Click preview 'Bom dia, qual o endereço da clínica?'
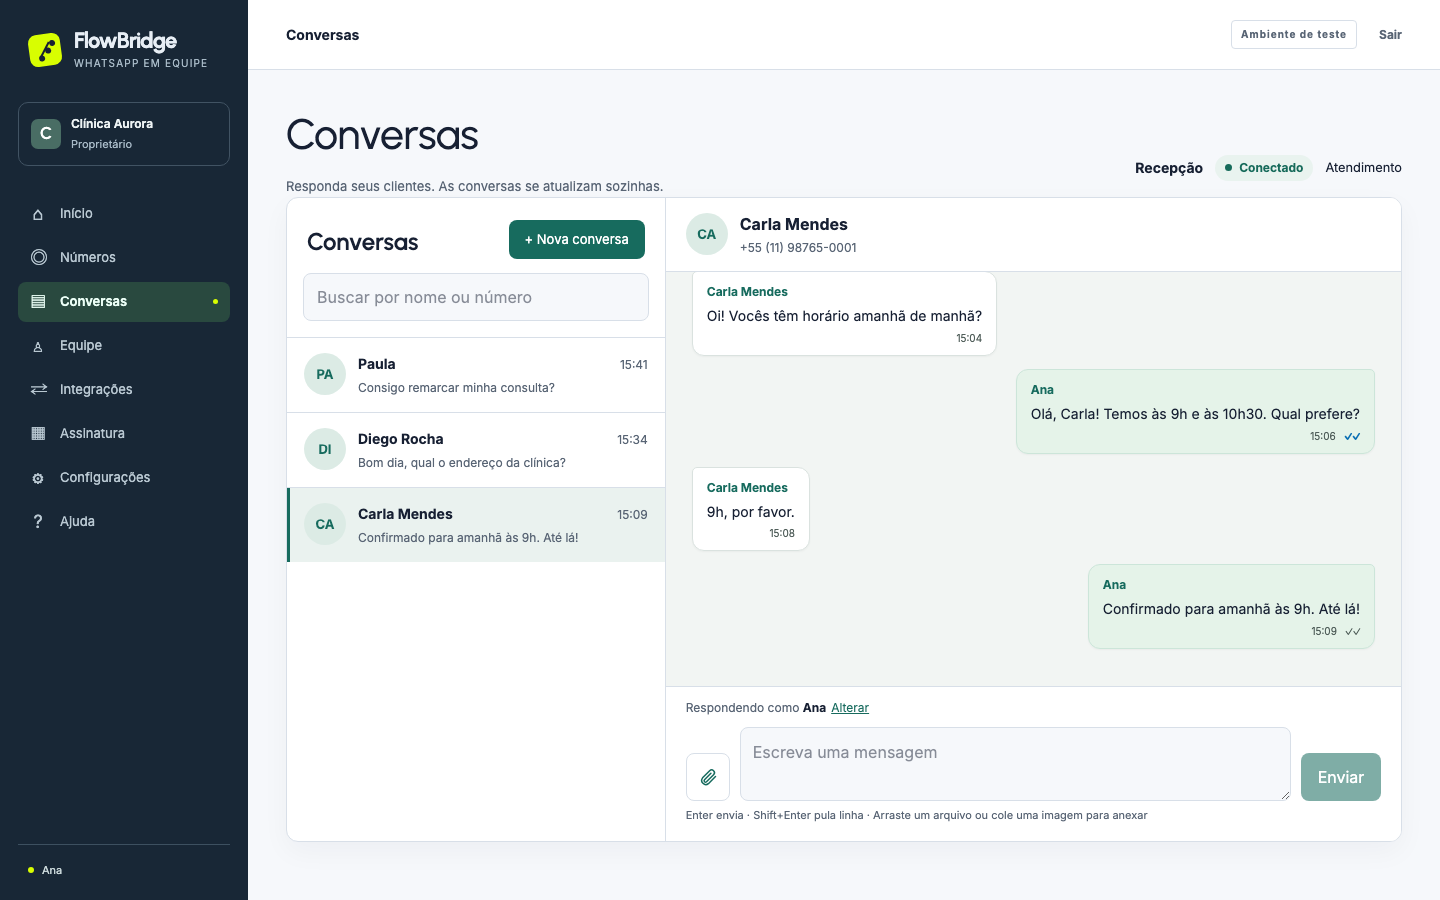This screenshot has height=900, width=1440. coord(462,463)
